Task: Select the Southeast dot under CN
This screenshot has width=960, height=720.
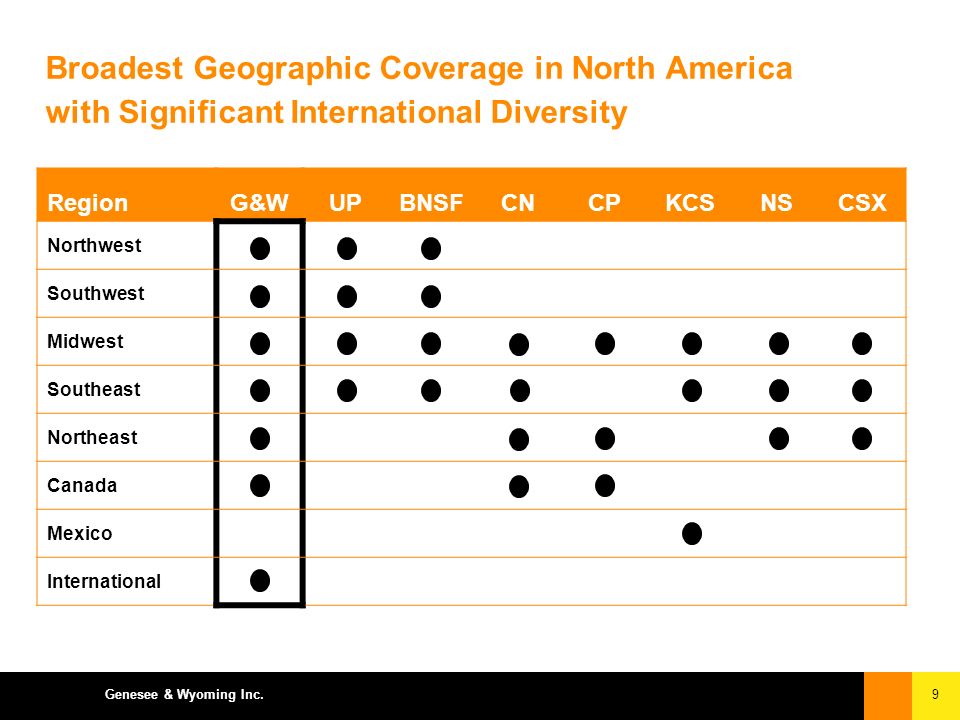Action: [520, 391]
